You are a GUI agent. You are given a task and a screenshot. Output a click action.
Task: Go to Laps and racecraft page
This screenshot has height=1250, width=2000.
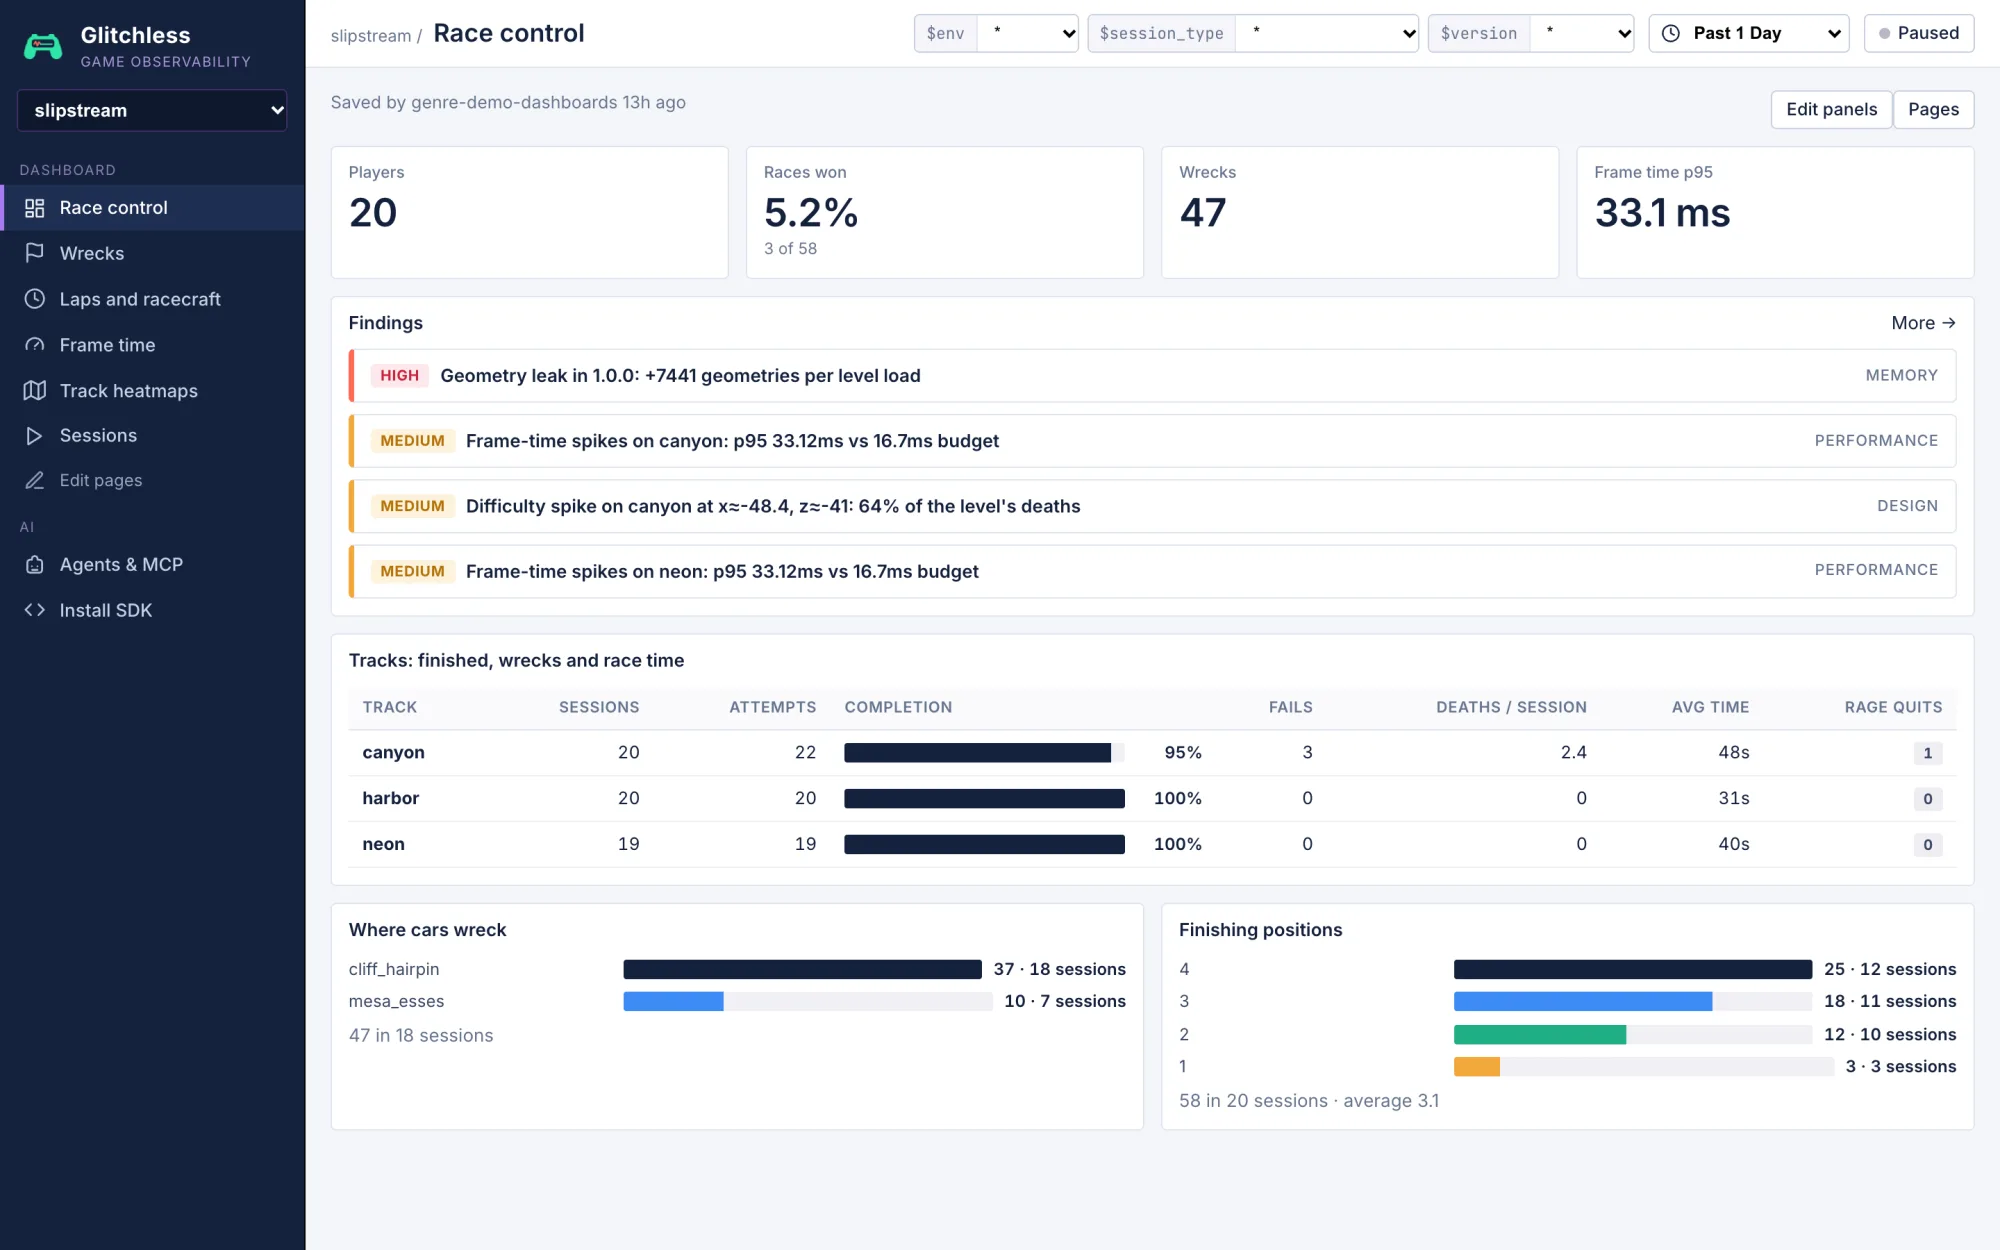point(152,299)
